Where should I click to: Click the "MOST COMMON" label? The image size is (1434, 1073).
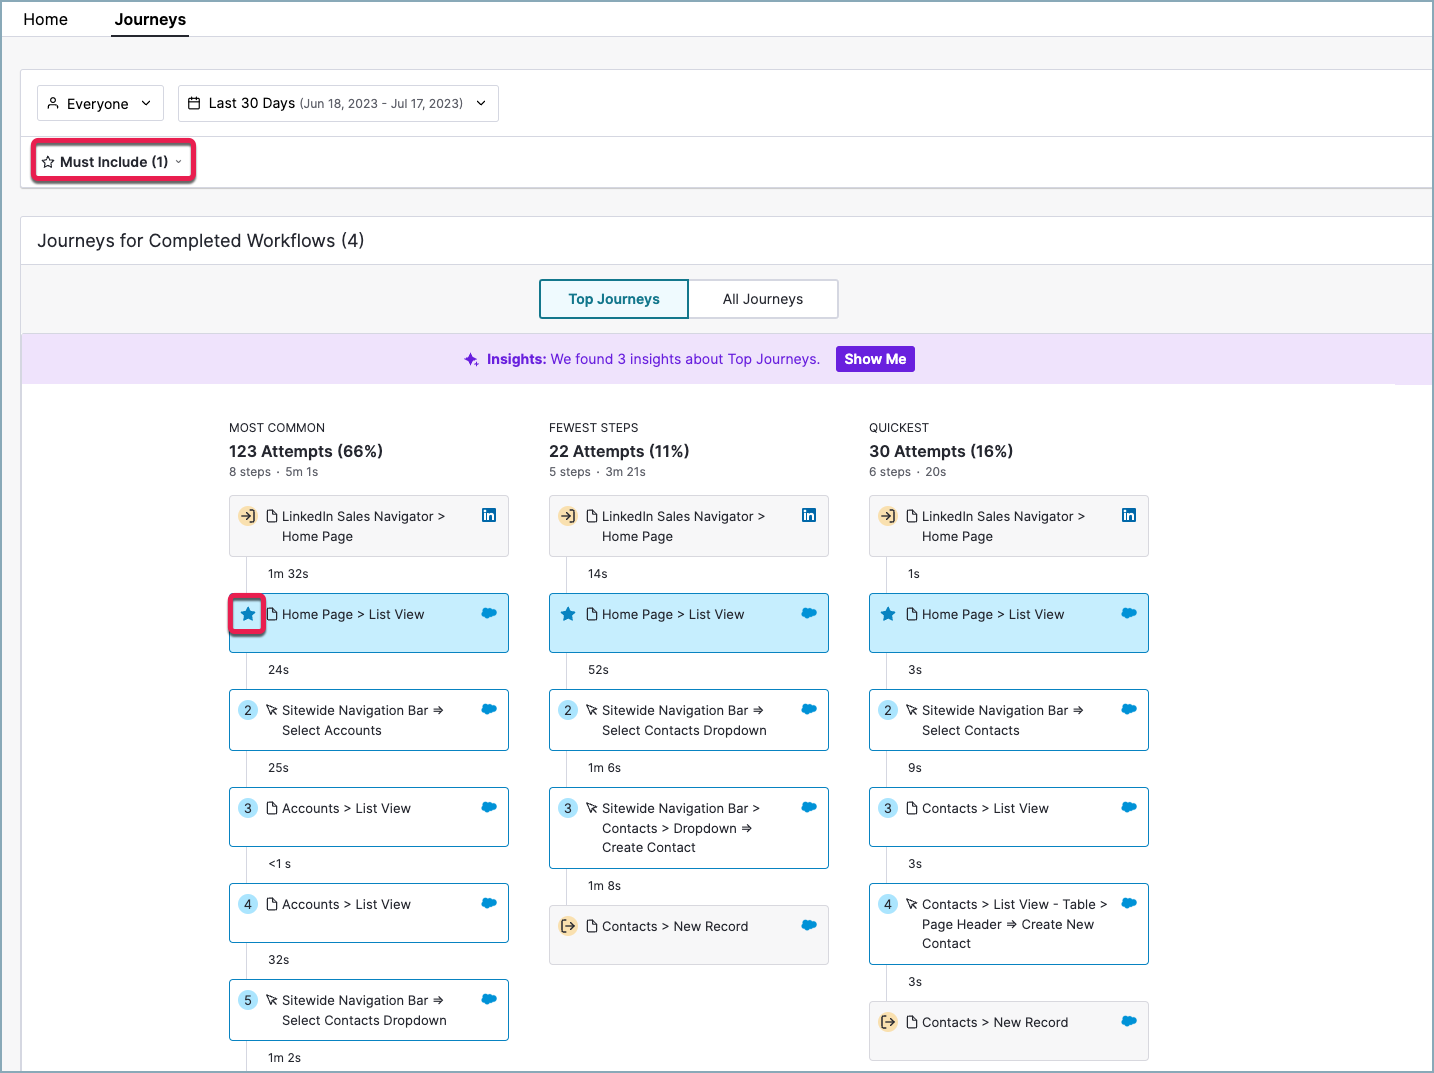[x=277, y=428]
